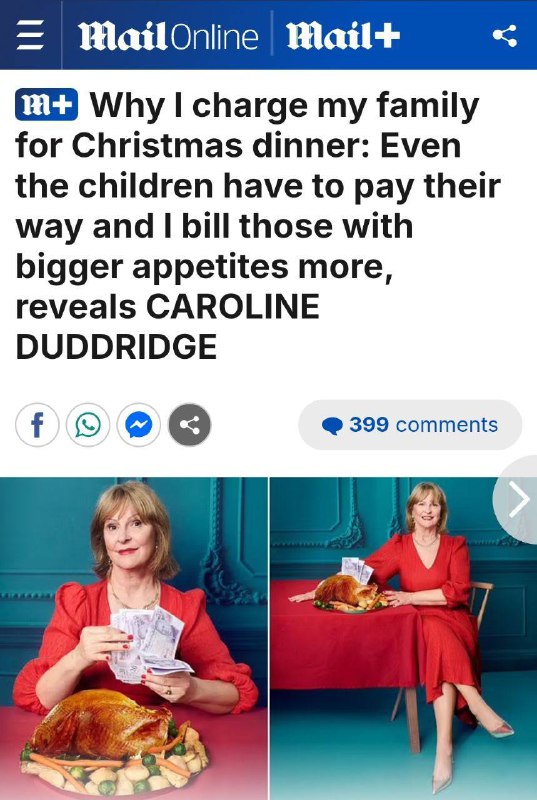Open the hamburger navigation menu
Screen dimensions: 537x800
pyautogui.click(x=30, y=36)
